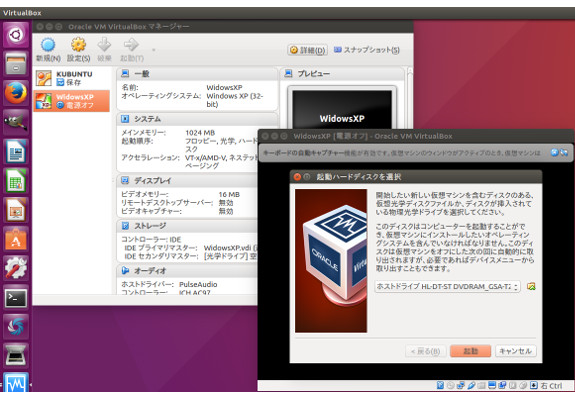This screenshot has height=400, width=575.
Task: Click the network adapters status bar icon
Action: pos(461,385)
